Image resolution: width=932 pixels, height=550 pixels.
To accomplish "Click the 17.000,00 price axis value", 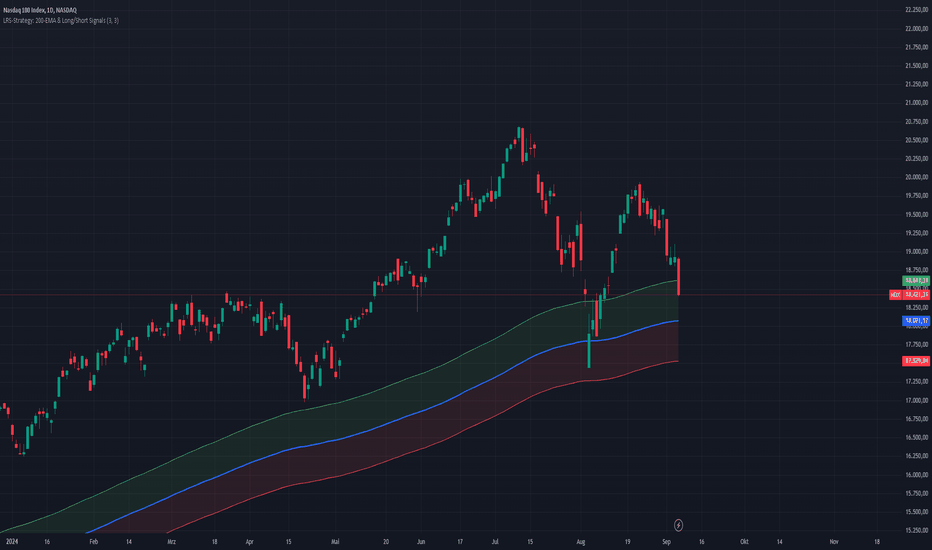I will pos(917,400).
